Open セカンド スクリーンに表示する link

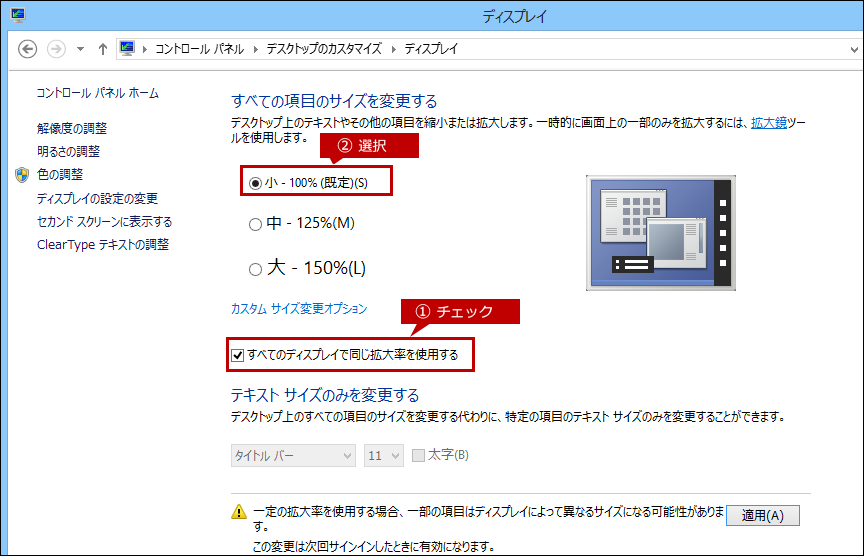(x=104, y=222)
